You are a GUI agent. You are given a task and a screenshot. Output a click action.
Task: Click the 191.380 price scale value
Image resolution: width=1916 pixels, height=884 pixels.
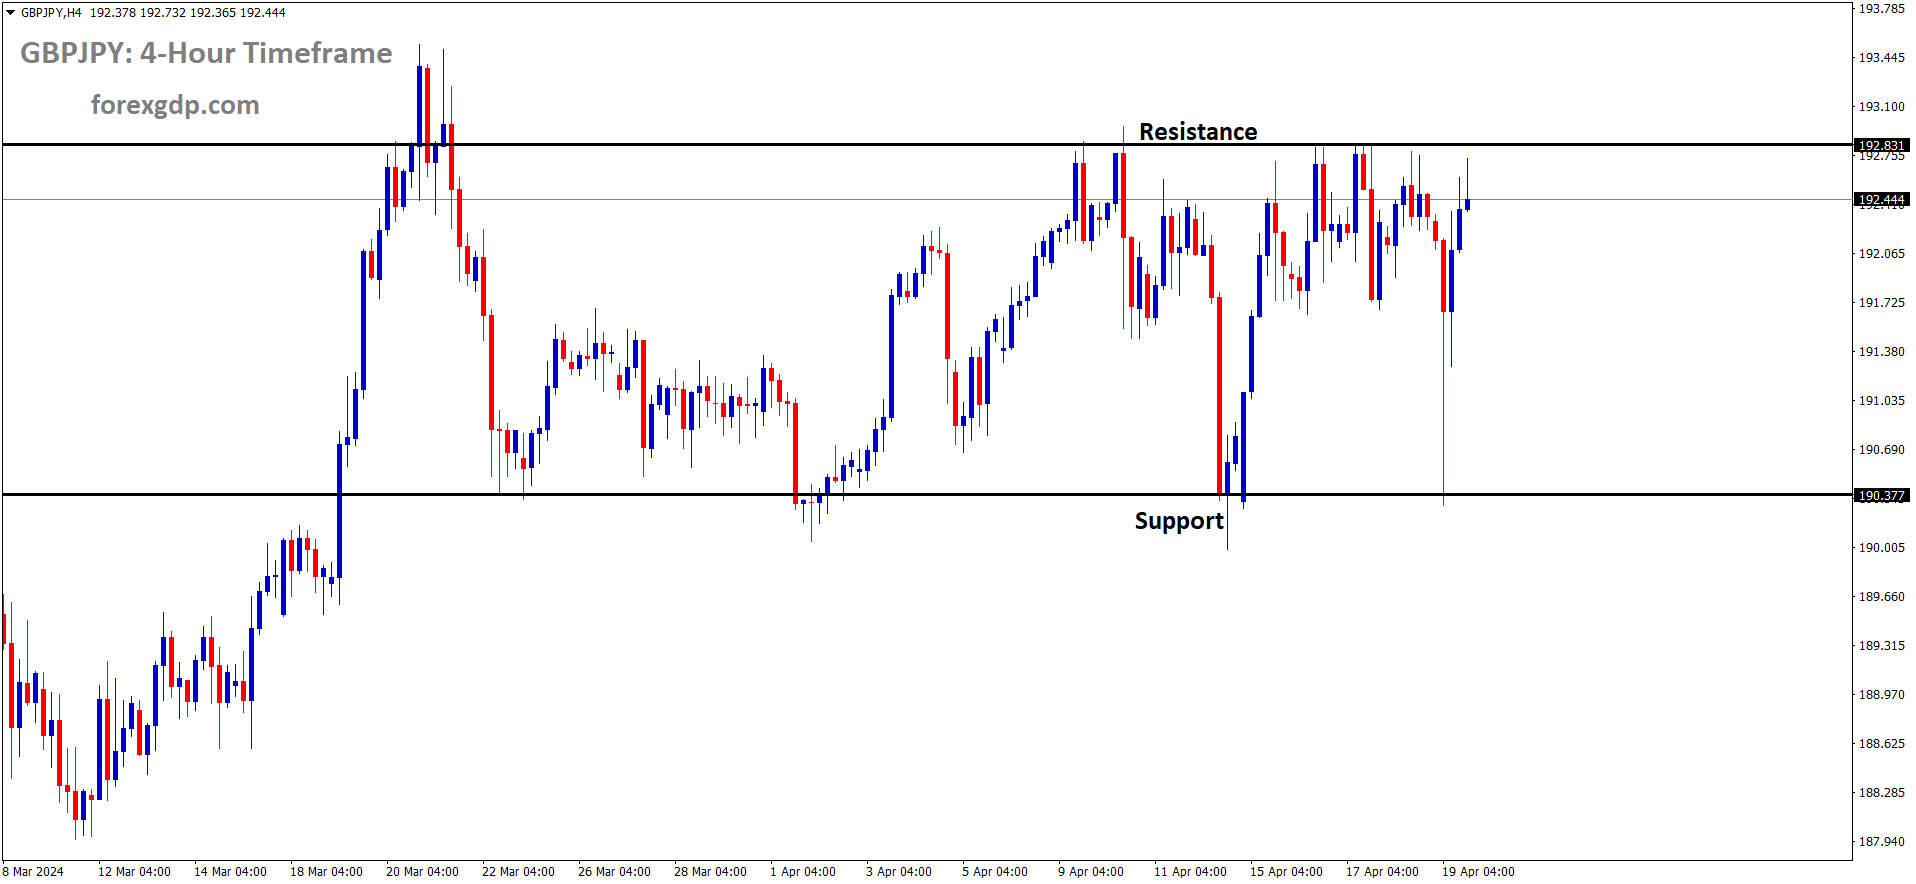1881,352
